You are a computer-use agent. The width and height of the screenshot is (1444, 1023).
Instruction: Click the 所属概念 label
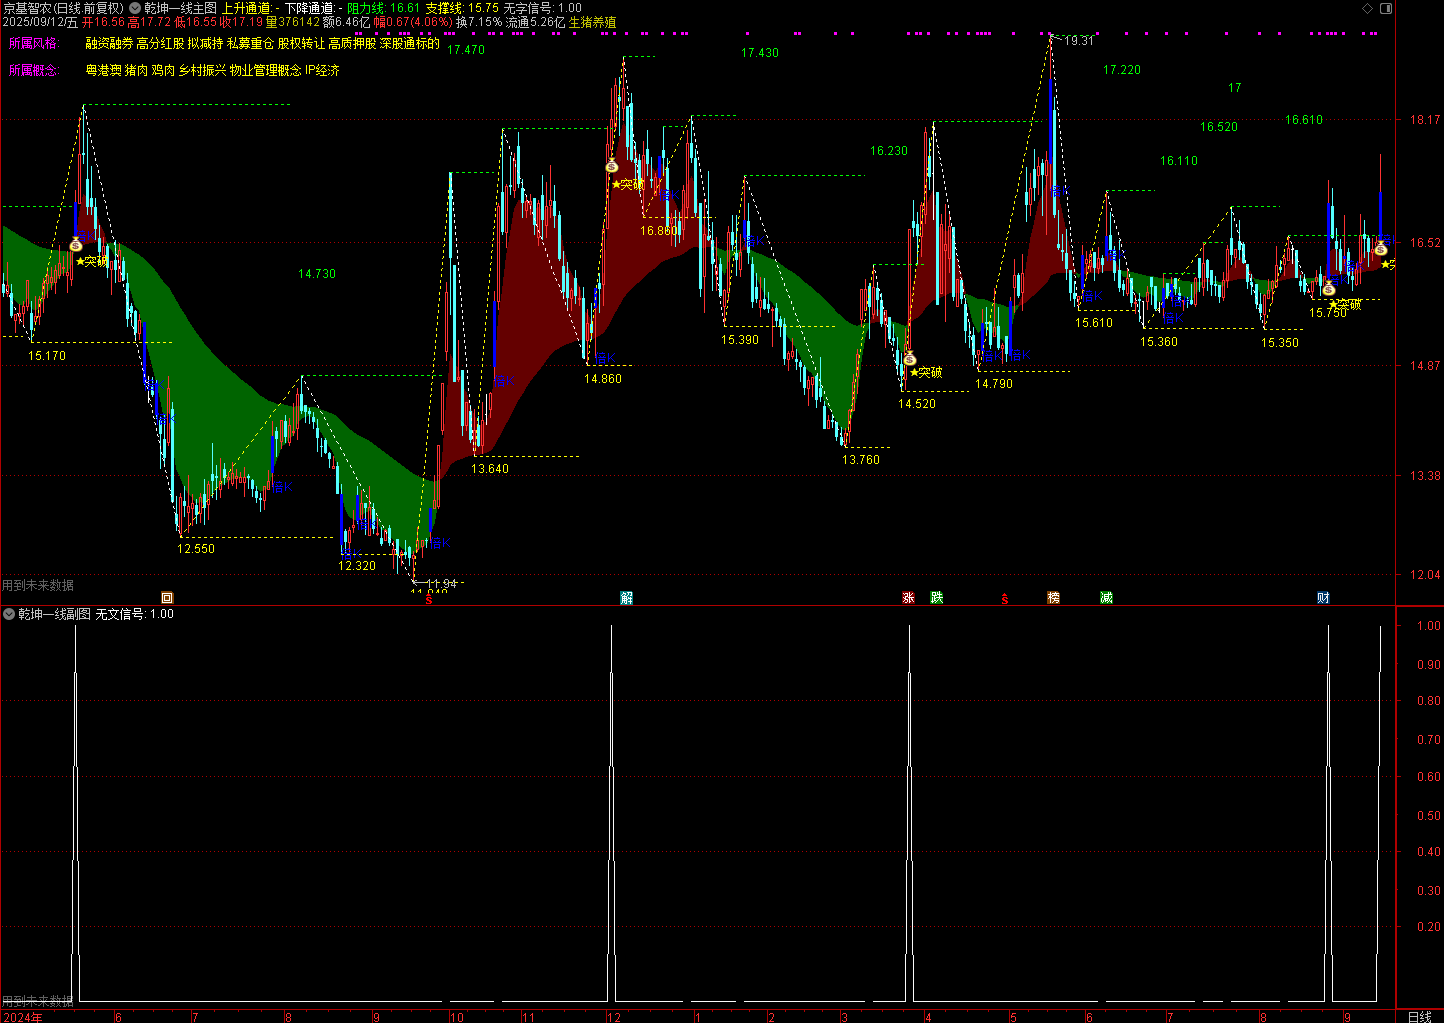point(33,71)
